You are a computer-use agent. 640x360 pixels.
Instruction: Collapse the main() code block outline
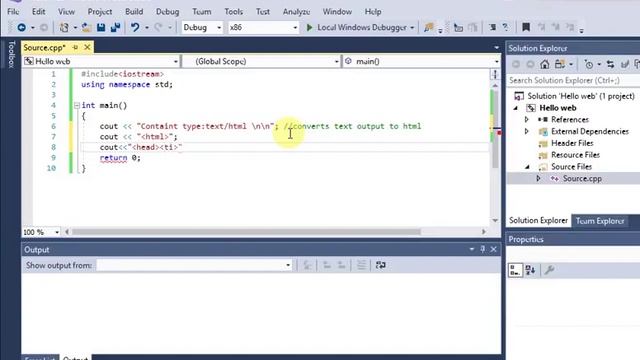coord(77,105)
